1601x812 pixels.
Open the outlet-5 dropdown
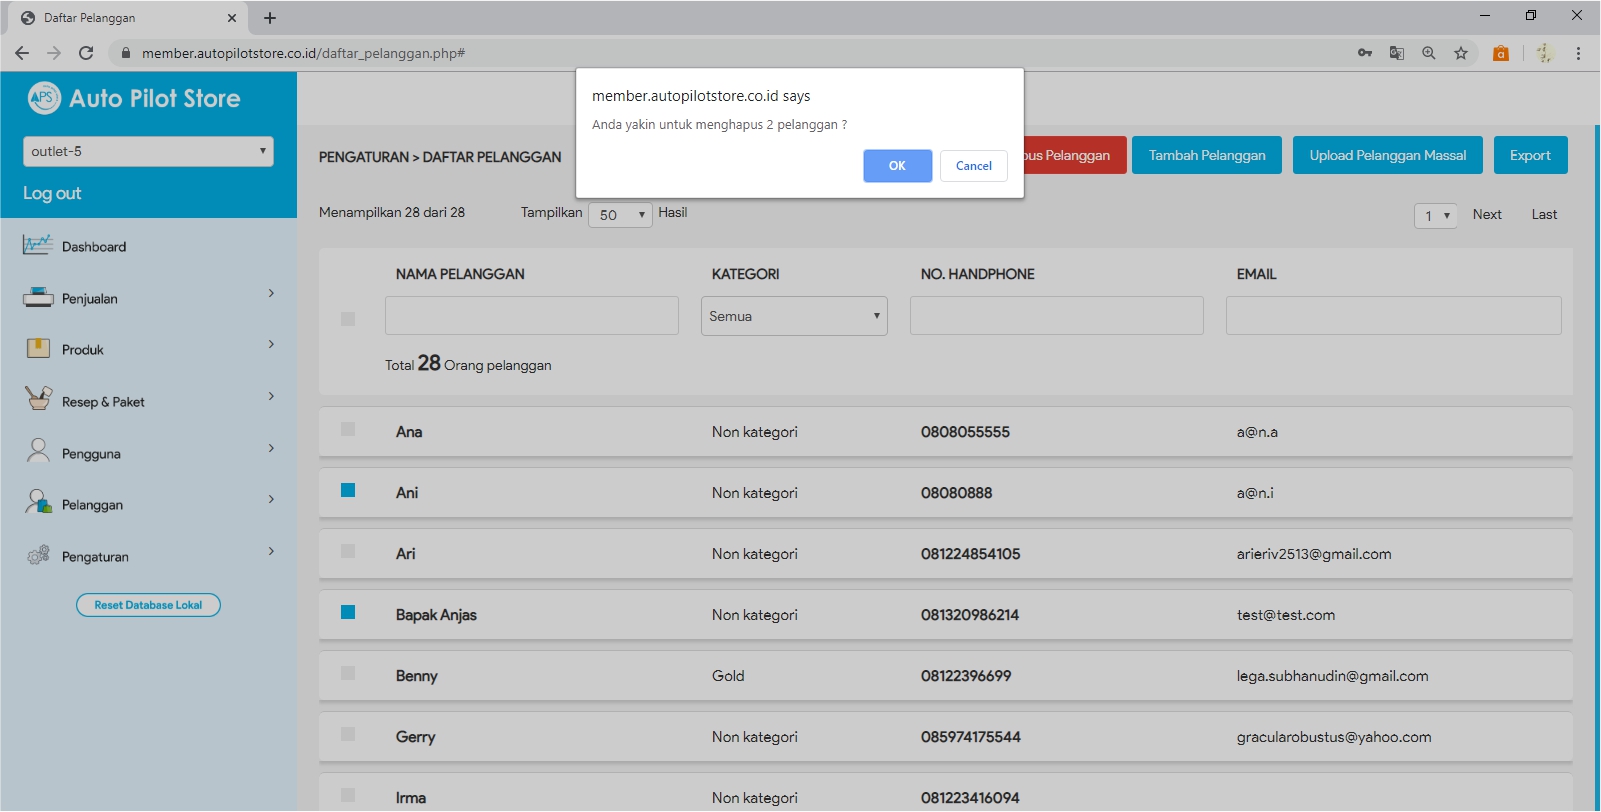coord(148,151)
